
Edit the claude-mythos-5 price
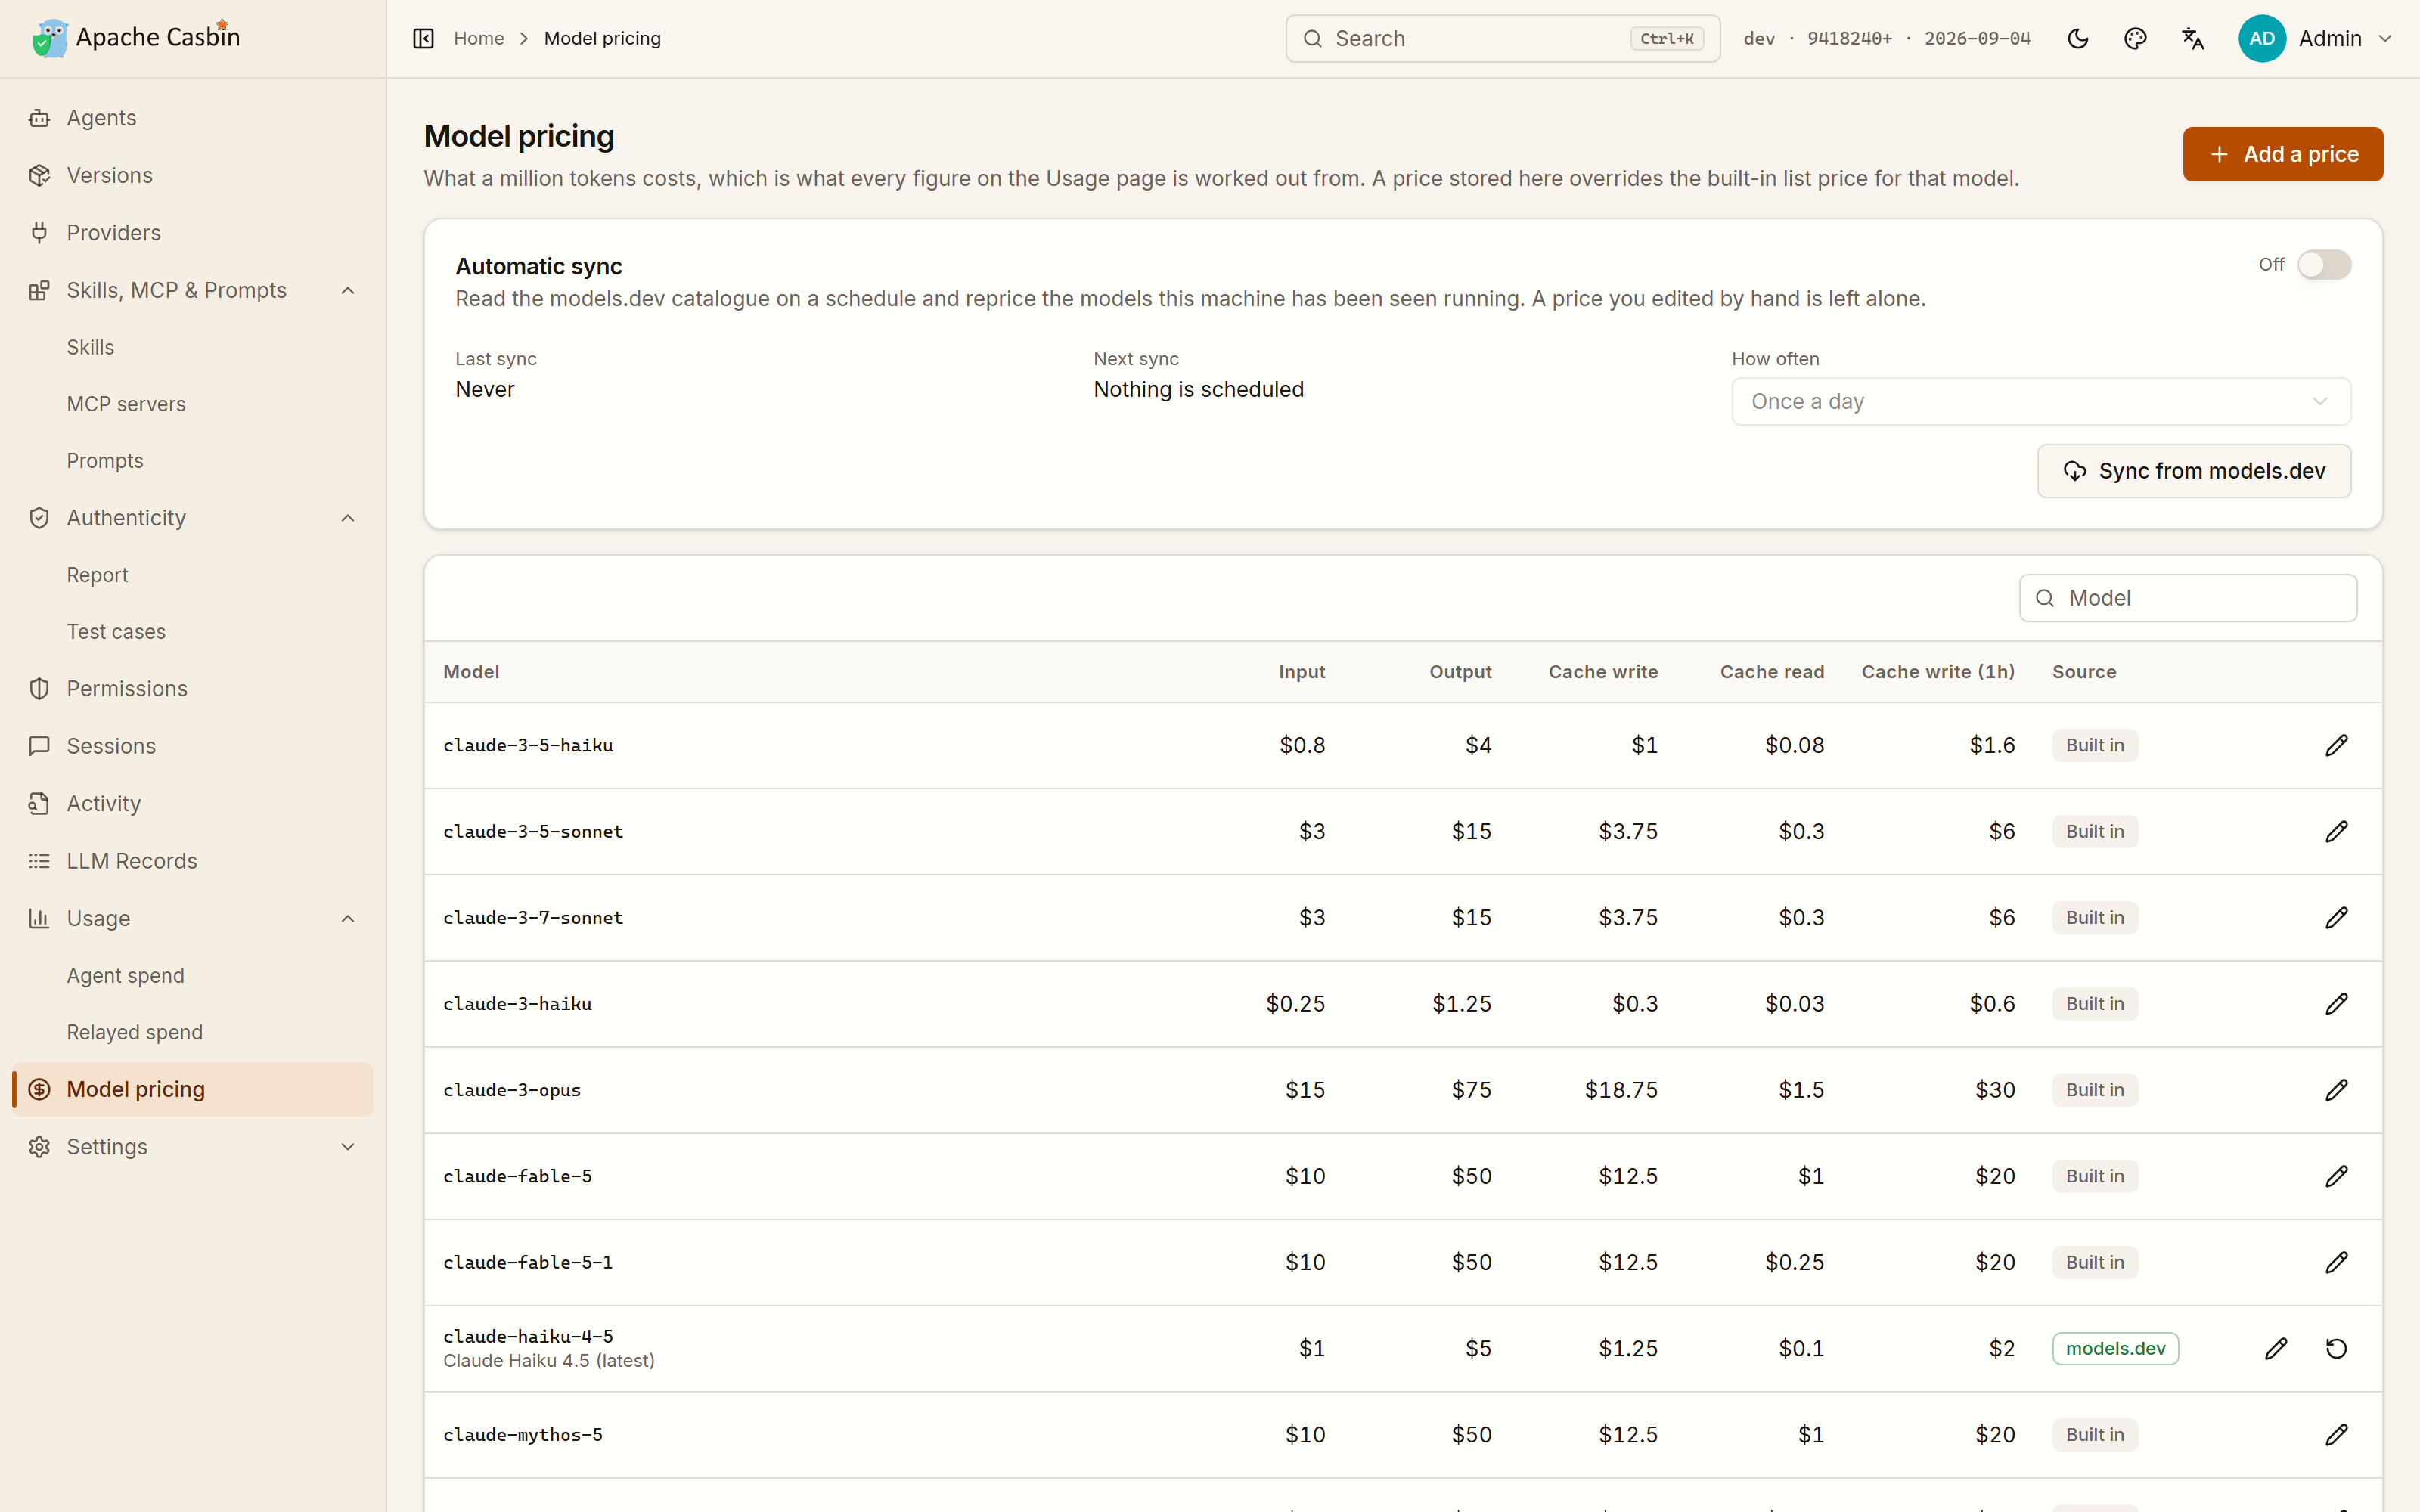[x=2336, y=1434]
